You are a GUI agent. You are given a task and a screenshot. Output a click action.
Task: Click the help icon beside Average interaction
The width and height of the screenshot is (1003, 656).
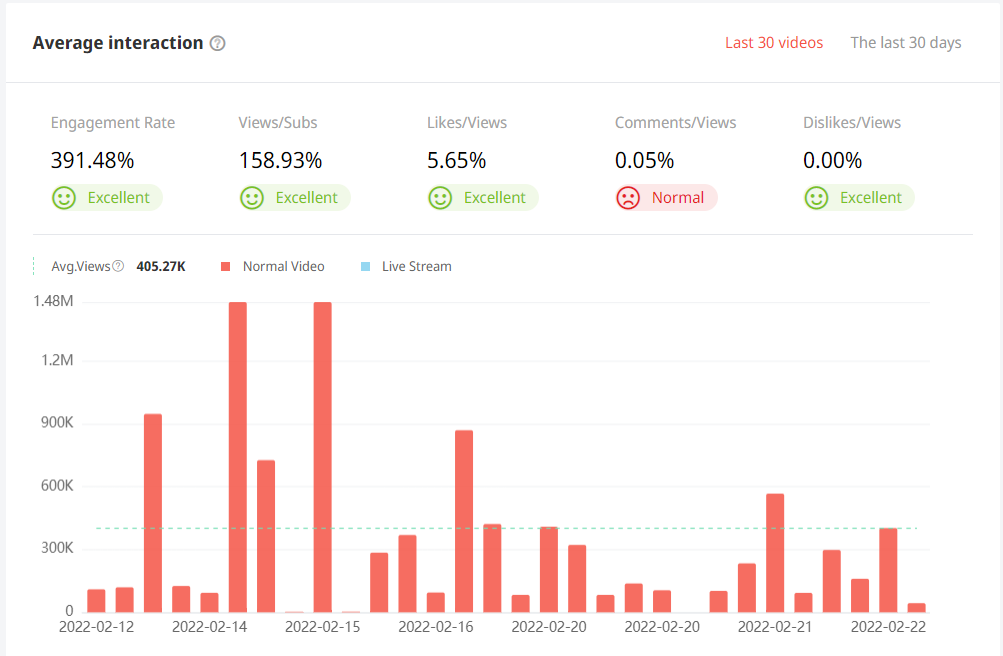click(x=218, y=43)
